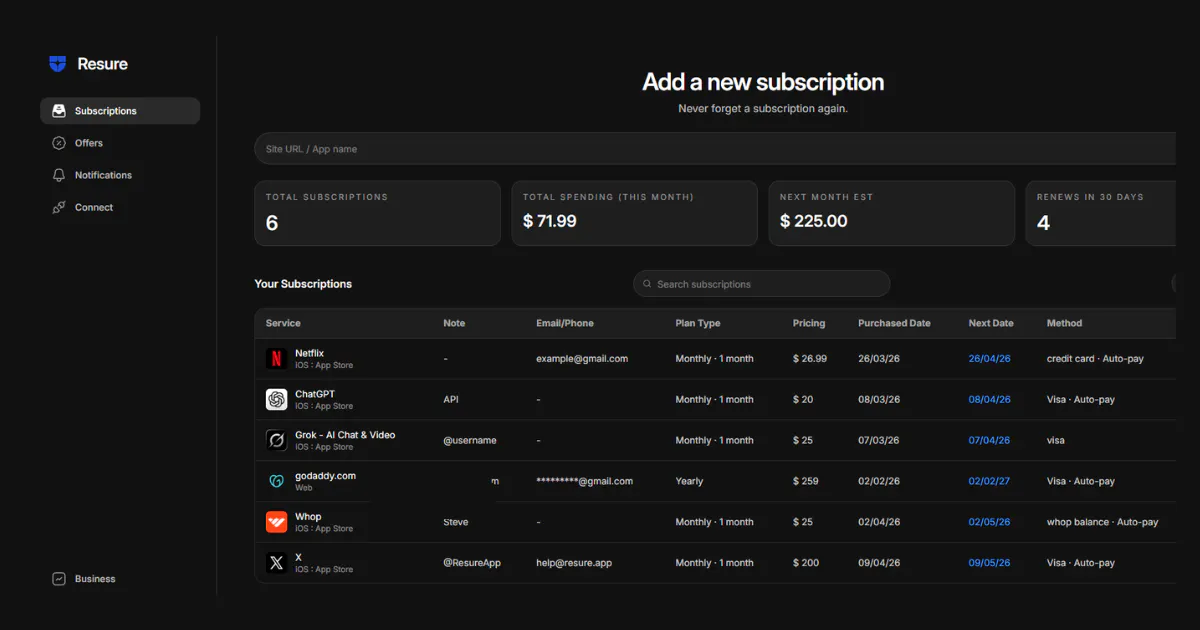Image resolution: width=1200 pixels, height=630 pixels.
Task: Click the magnifier icon in subscription search
Action: (x=648, y=284)
